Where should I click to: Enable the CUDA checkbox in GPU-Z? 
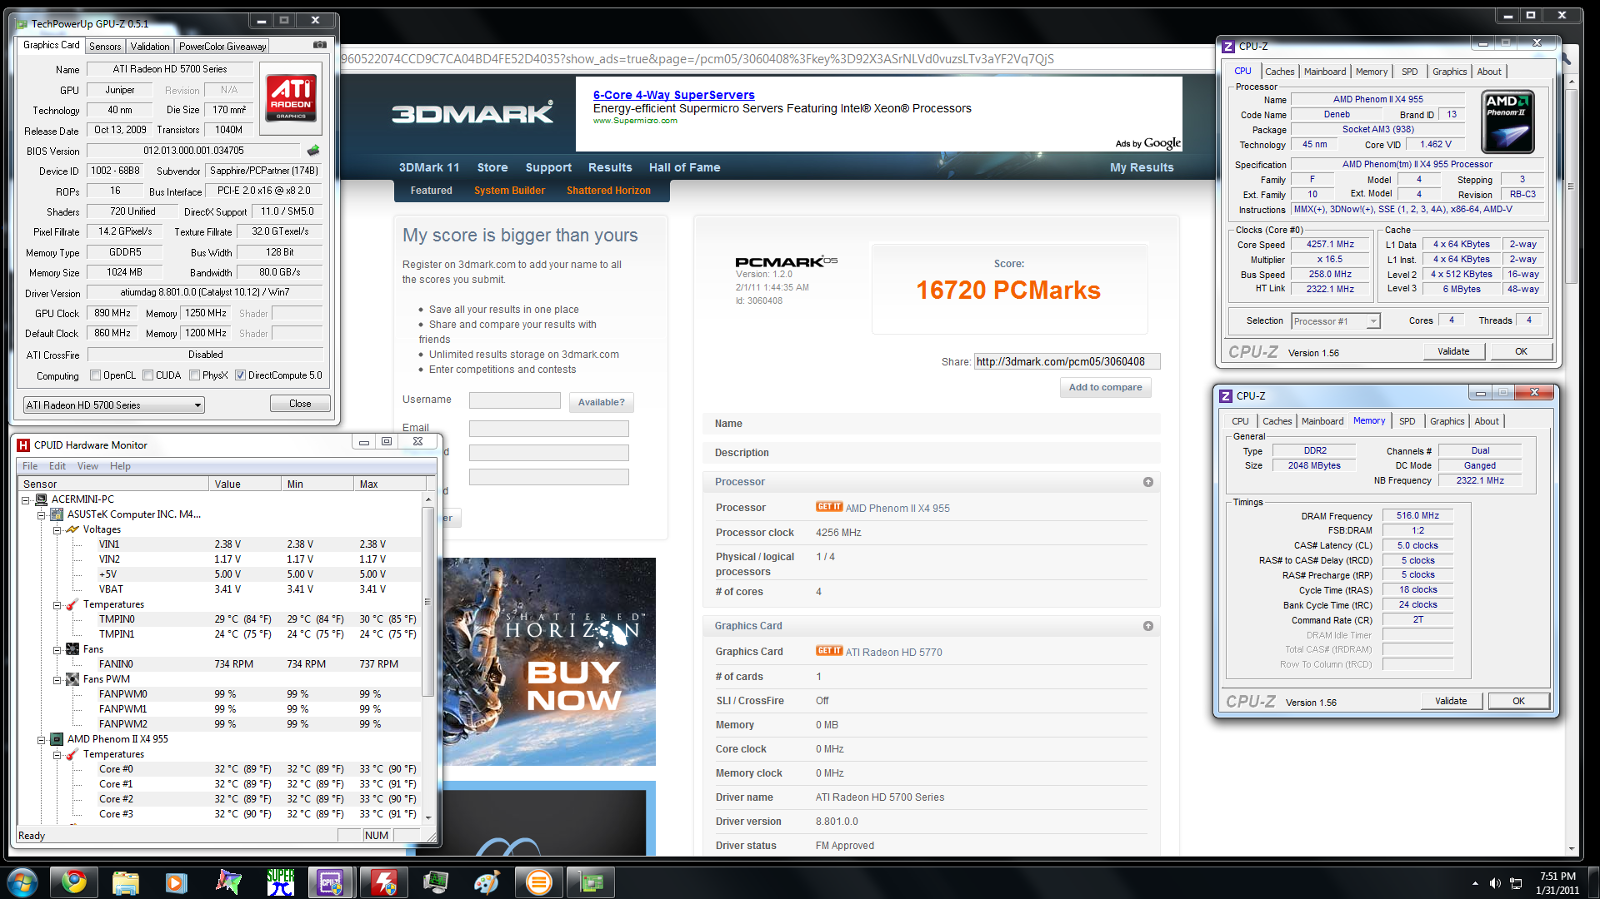click(x=148, y=376)
